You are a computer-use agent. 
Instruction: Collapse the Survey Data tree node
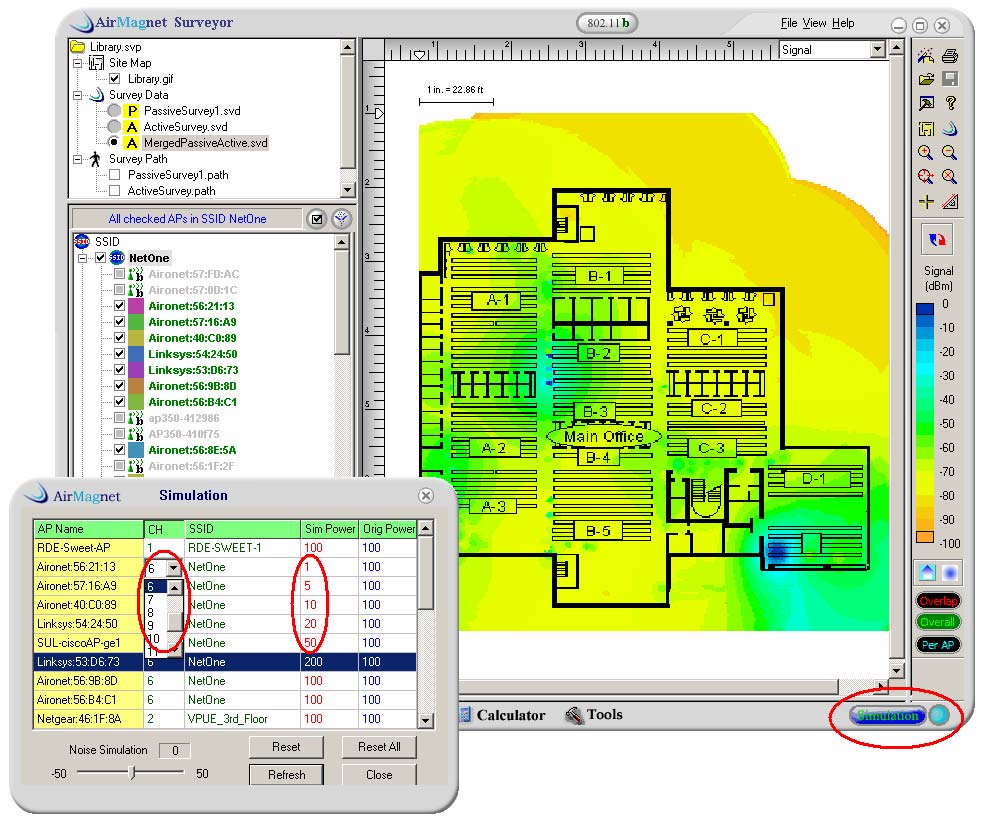77,95
